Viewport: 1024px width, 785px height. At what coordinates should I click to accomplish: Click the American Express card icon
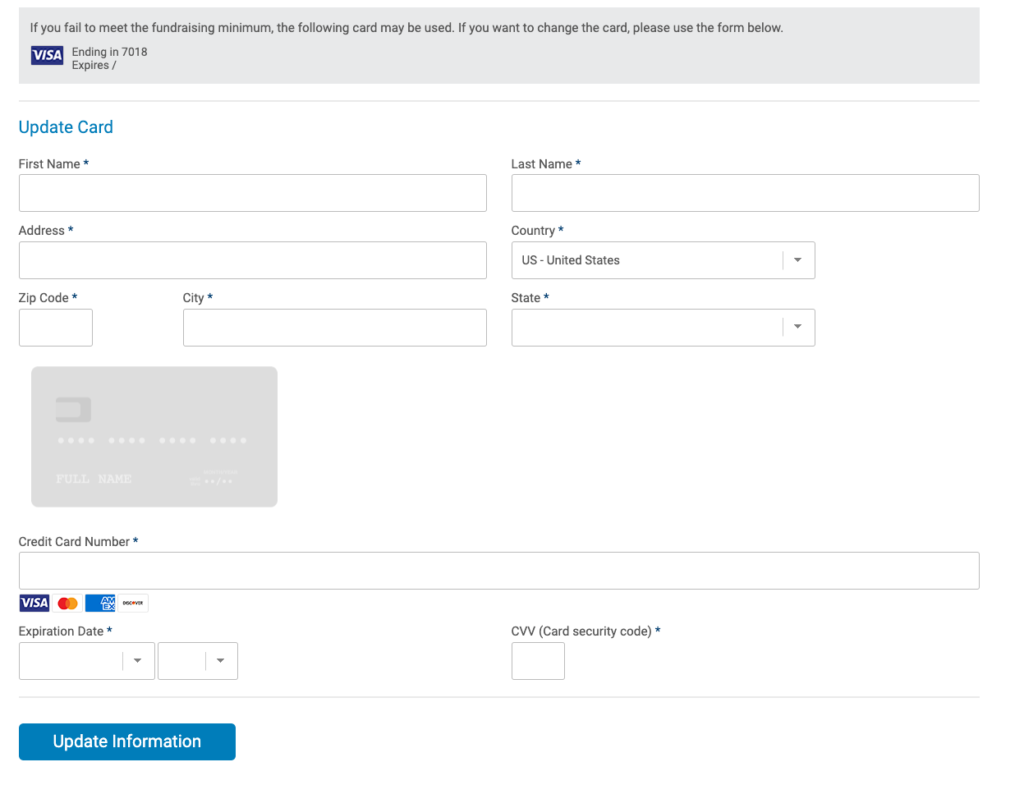click(x=100, y=603)
